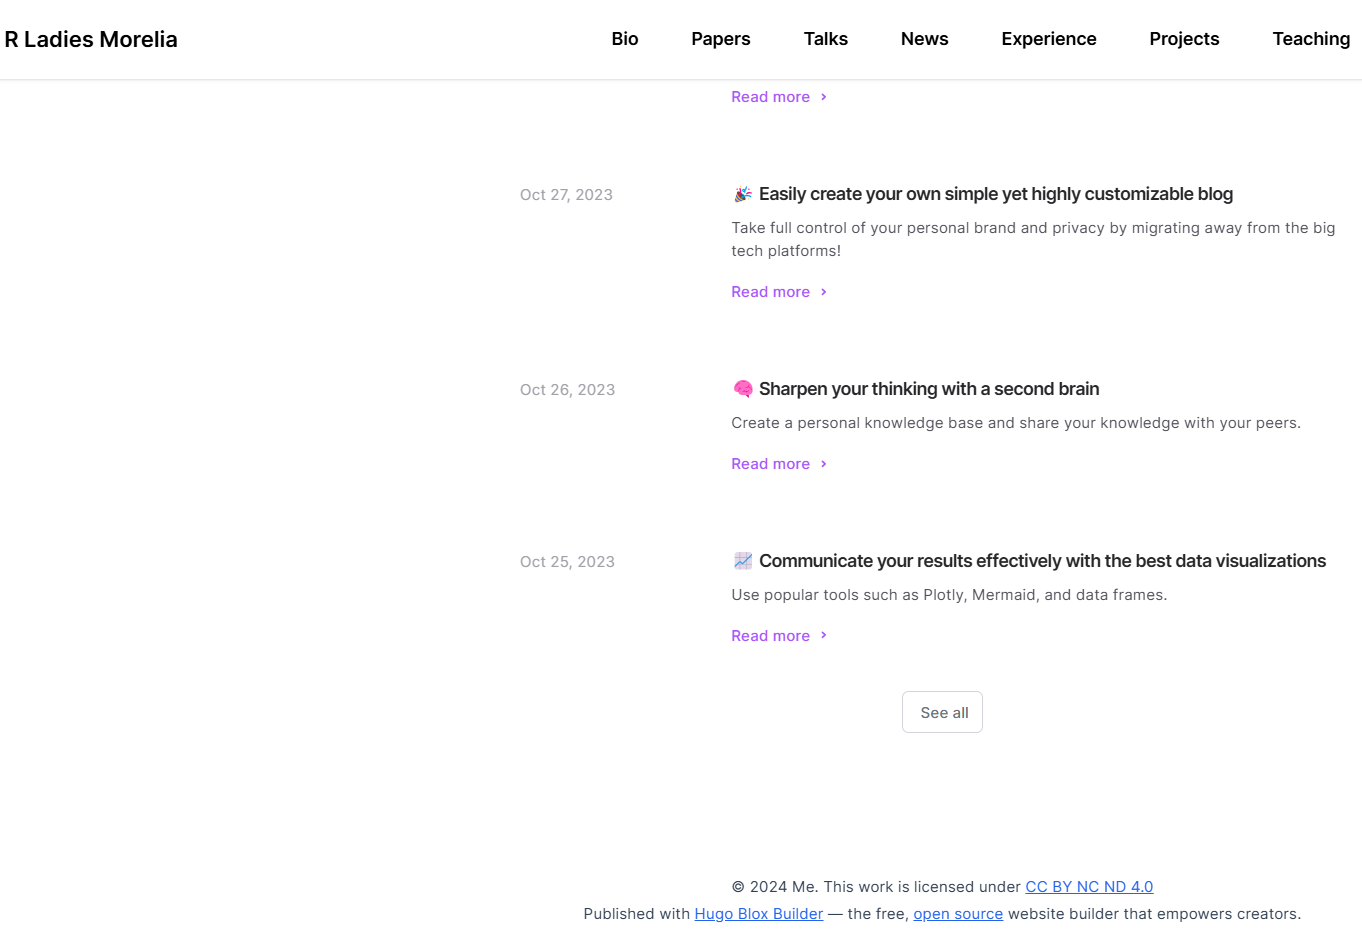Click the See all button

[x=942, y=712]
